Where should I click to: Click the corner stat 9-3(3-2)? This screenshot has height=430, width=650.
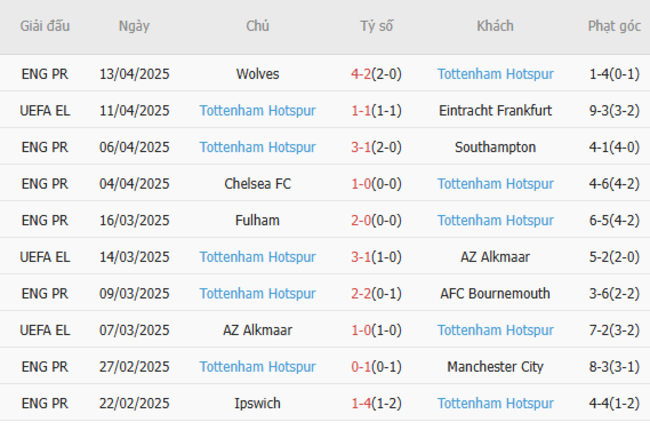pyautogui.click(x=614, y=111)
